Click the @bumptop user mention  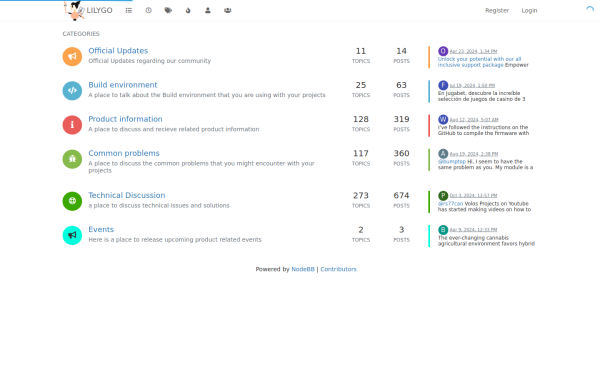[452, 161]
